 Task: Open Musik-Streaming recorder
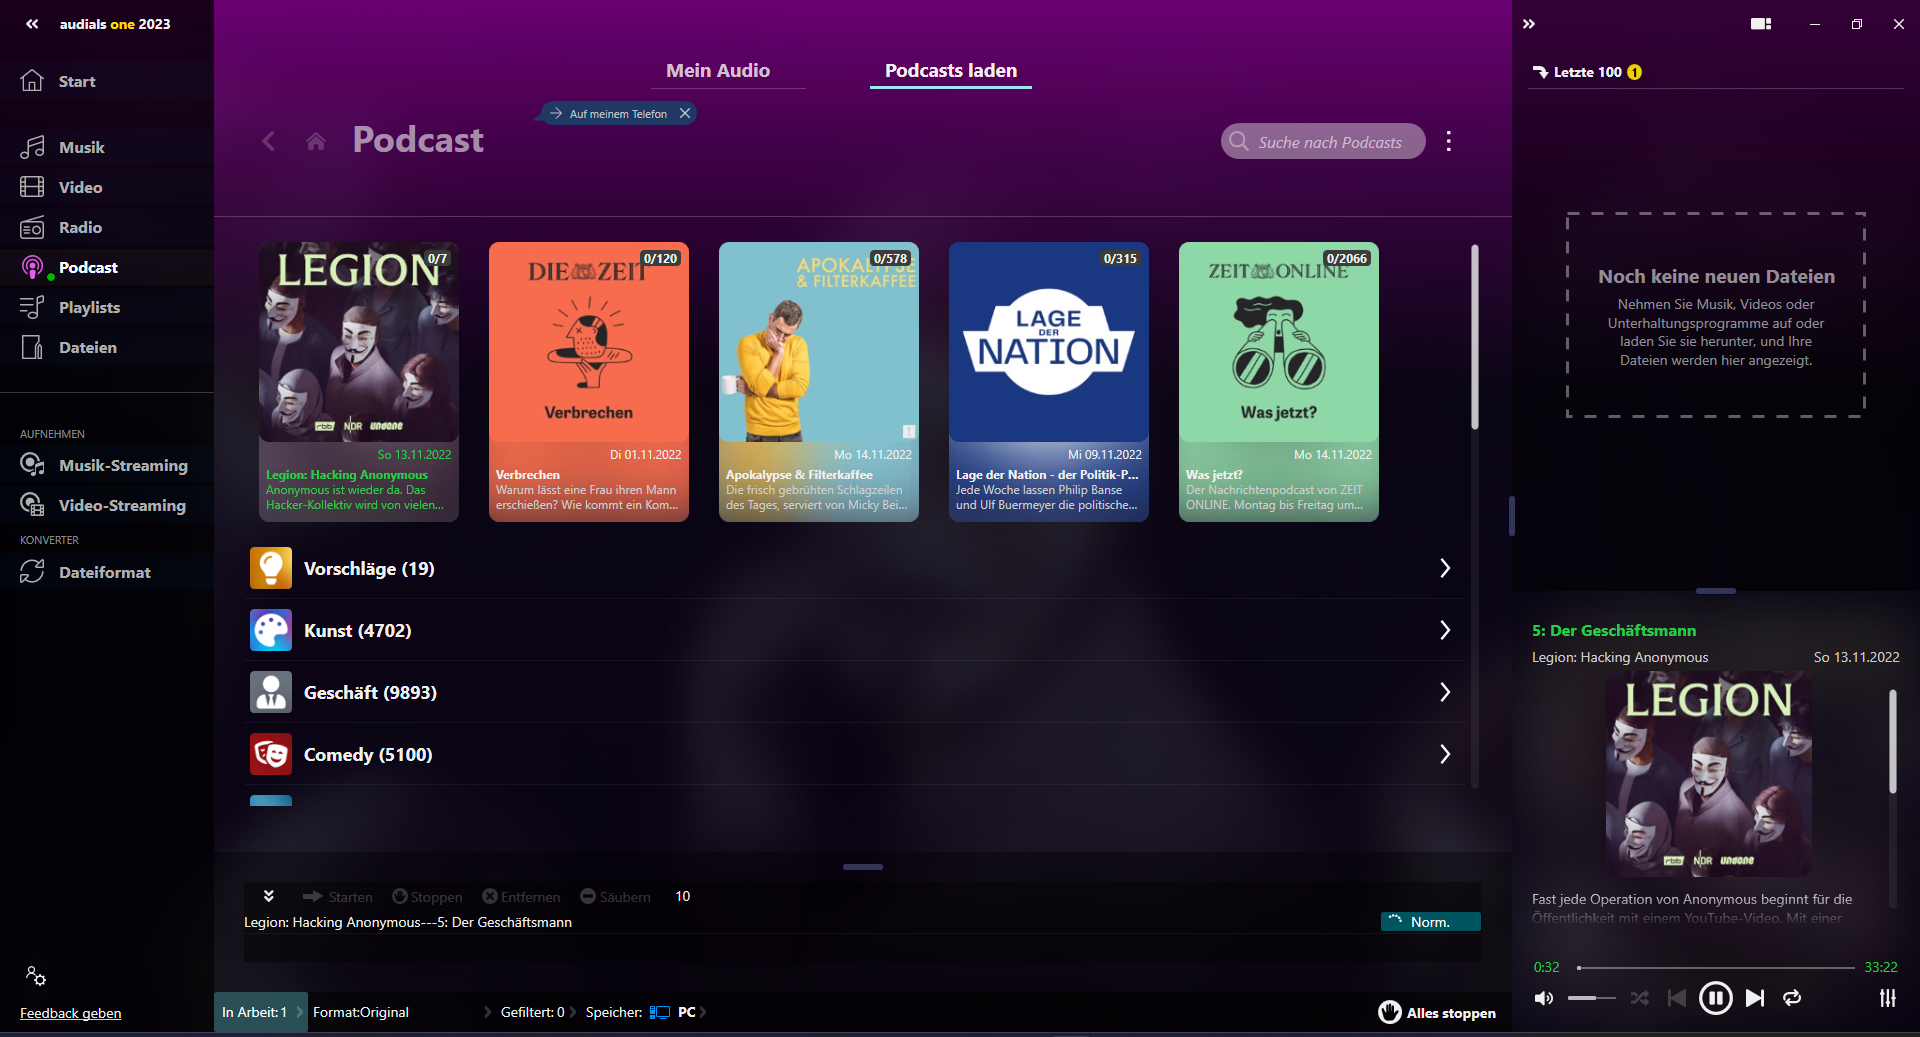pyautogui.click(x=107, y=465)
